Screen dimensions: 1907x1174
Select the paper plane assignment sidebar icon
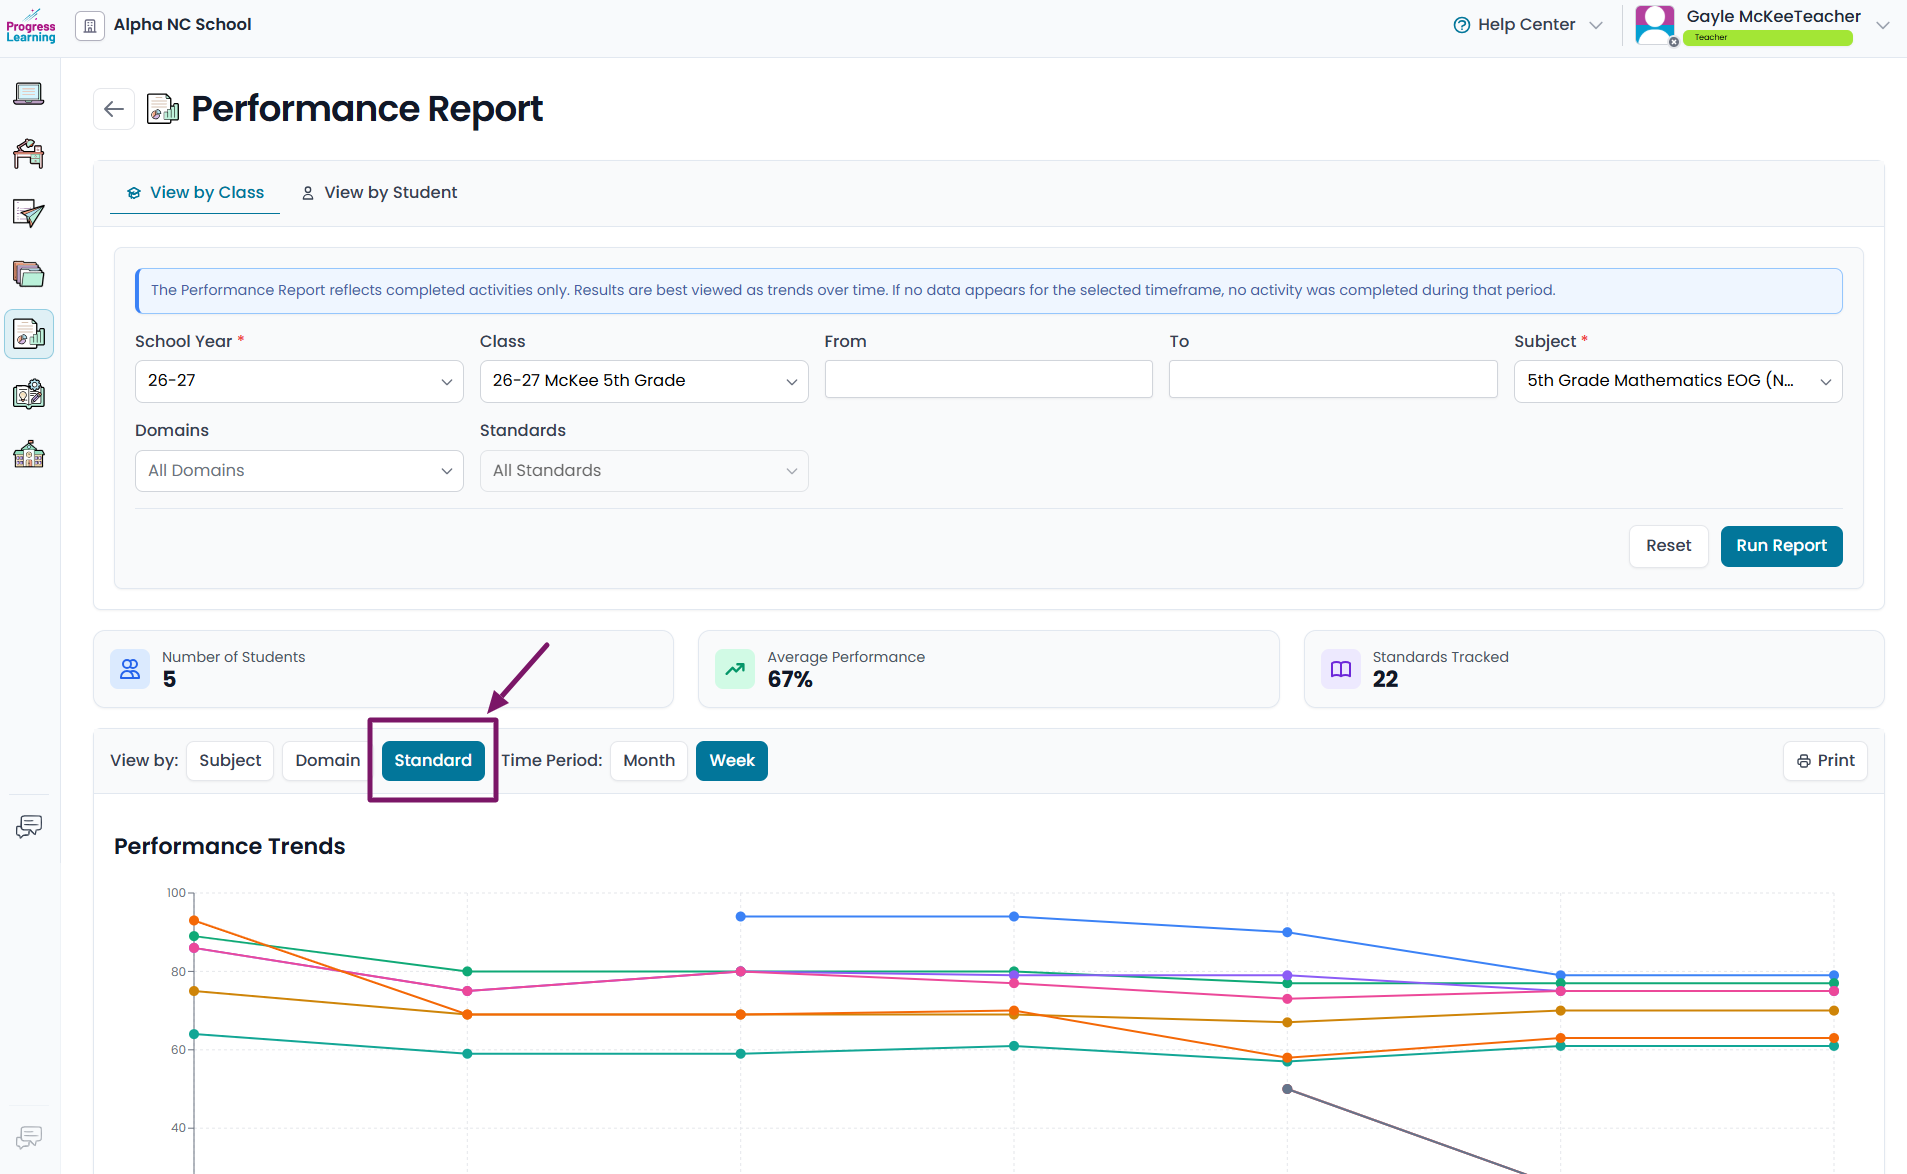point(29,213)
